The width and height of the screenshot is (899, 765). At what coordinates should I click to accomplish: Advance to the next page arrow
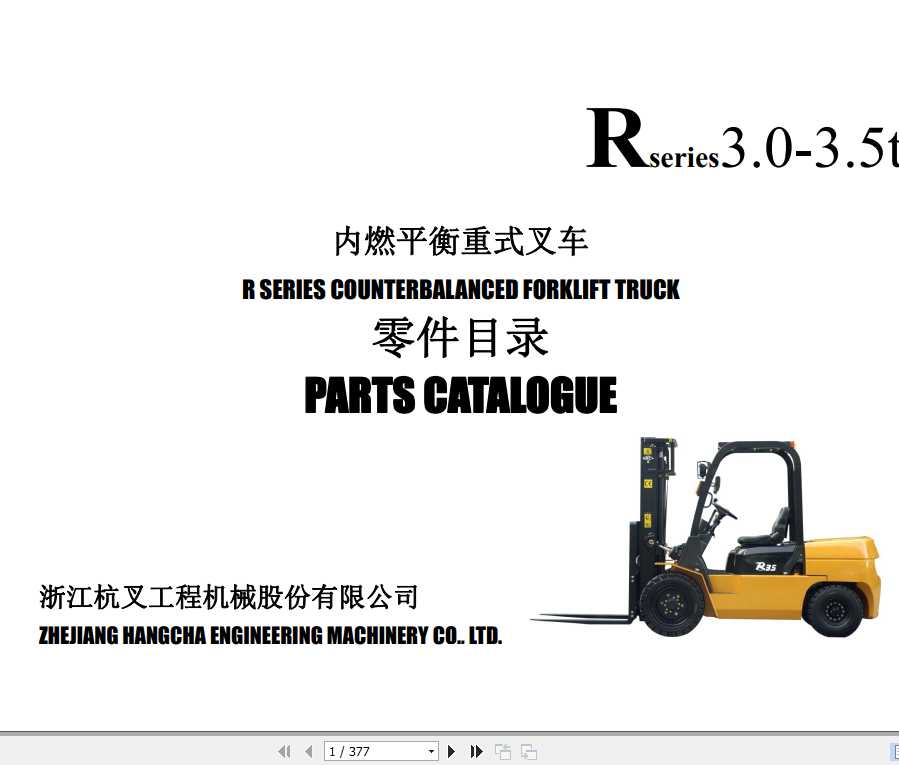coord(452,751)
